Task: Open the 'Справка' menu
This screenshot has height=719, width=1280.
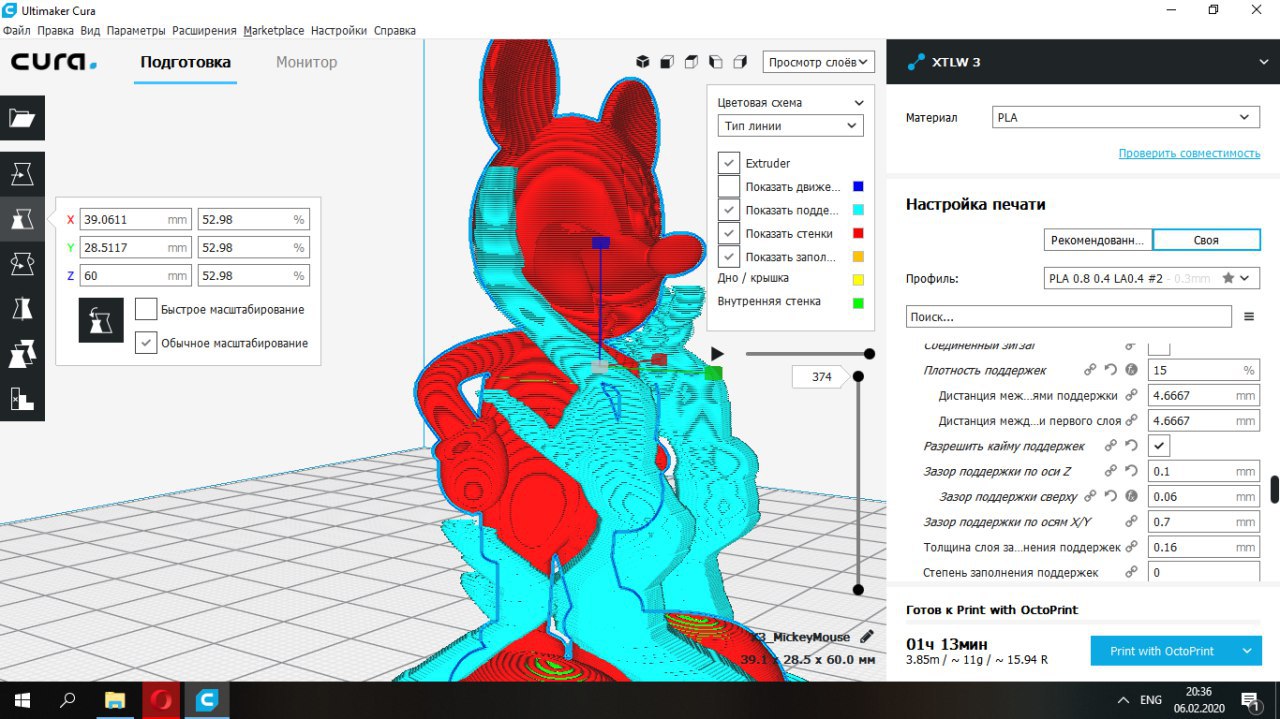Action: point(394,30)
